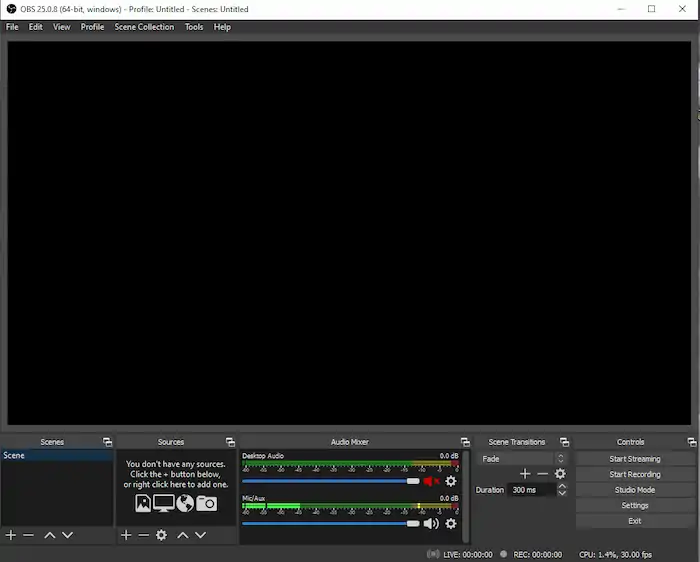Remove scene transition with minus icon
The height and width of the screenshot is (562, 700).
tap(542, 474)
